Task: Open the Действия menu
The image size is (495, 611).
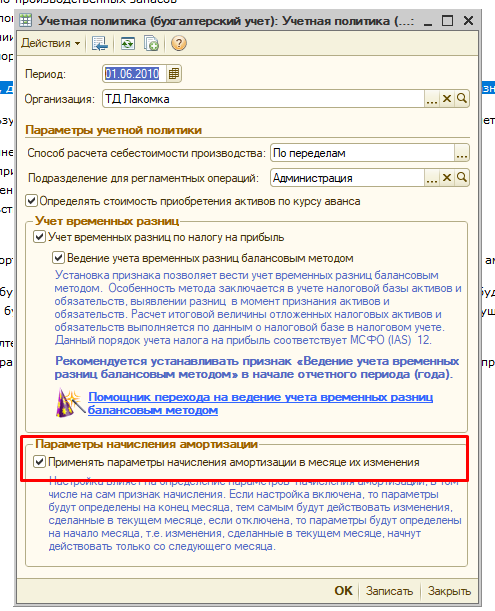Action: (50, 43)
